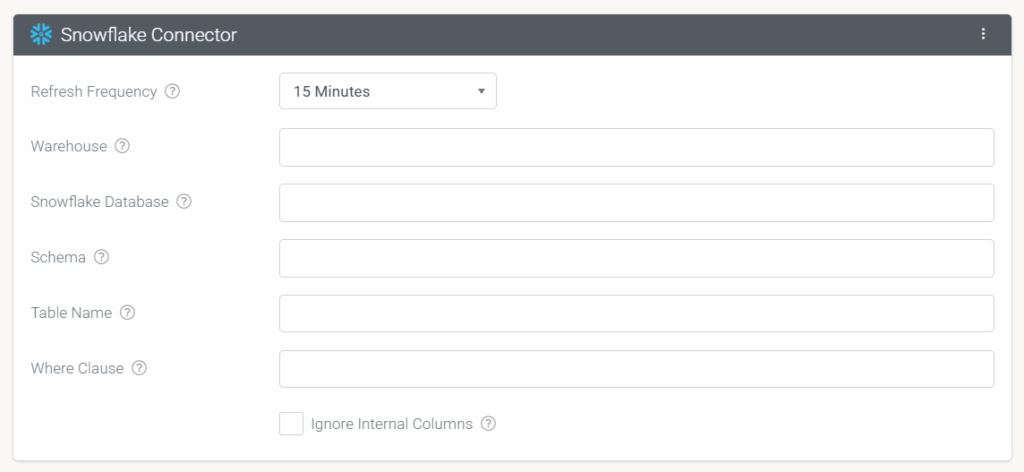Focus the Schema input field
The image size is (1024, 472).
point(637,258)
